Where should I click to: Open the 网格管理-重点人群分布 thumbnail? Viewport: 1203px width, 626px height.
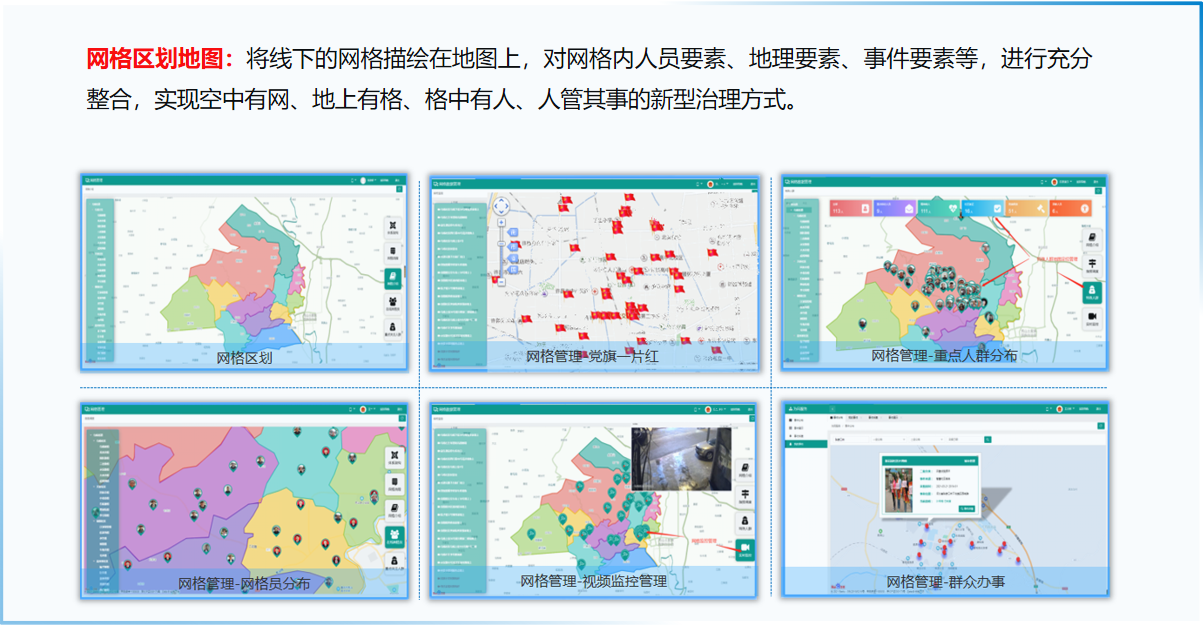[x=945, y=273]
